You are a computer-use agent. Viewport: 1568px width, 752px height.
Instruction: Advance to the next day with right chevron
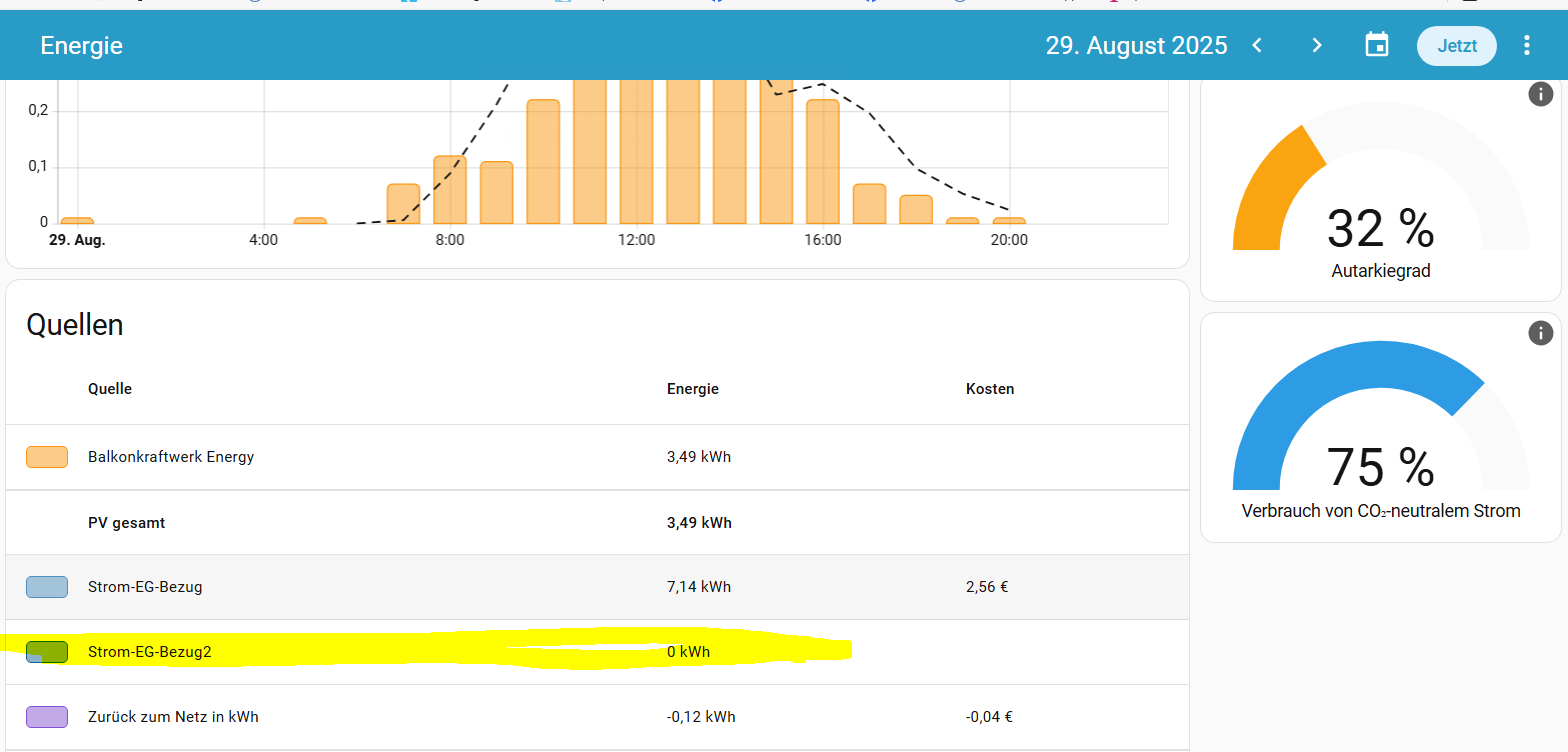[1317, 45]
